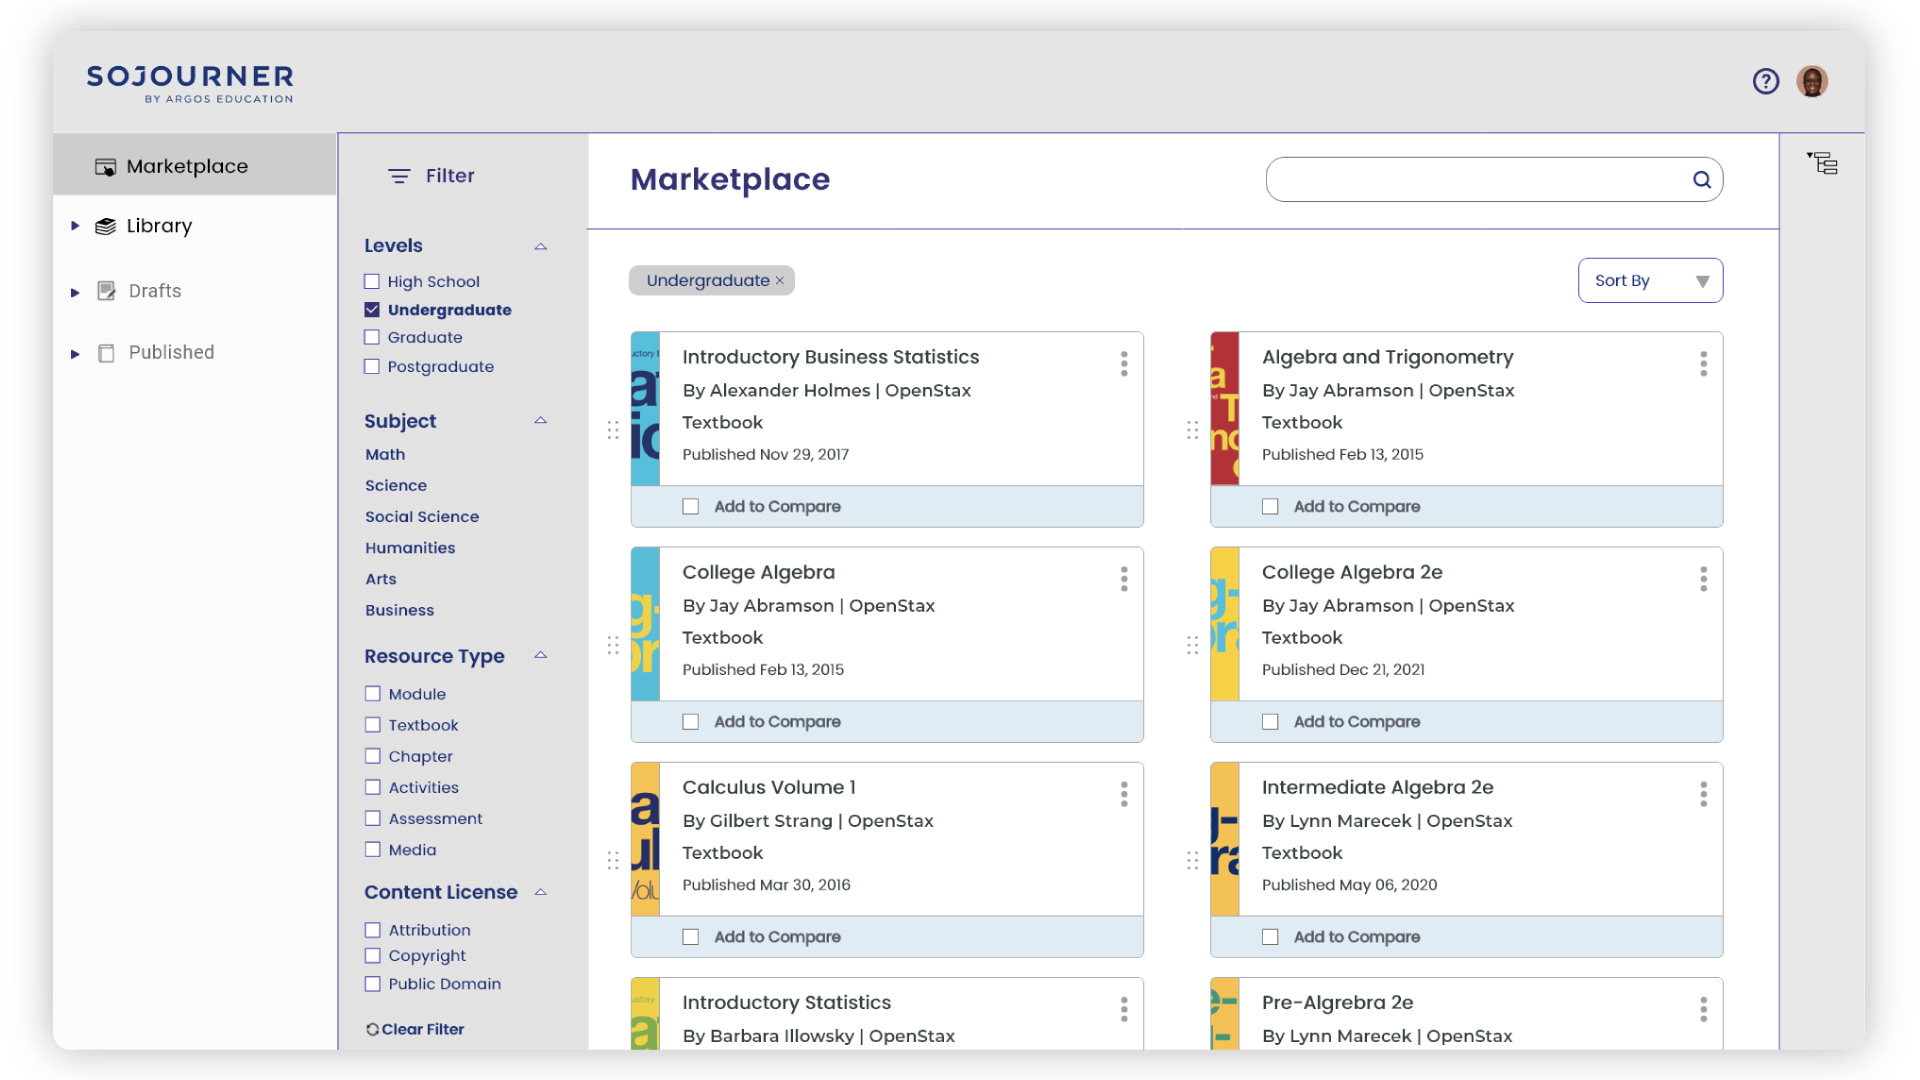Image resolution: width=1920 pixels, height=1080 pixels.
Task: Grab drag handle beside Intermediate Algebra 2e
Action: [1192, 860]
